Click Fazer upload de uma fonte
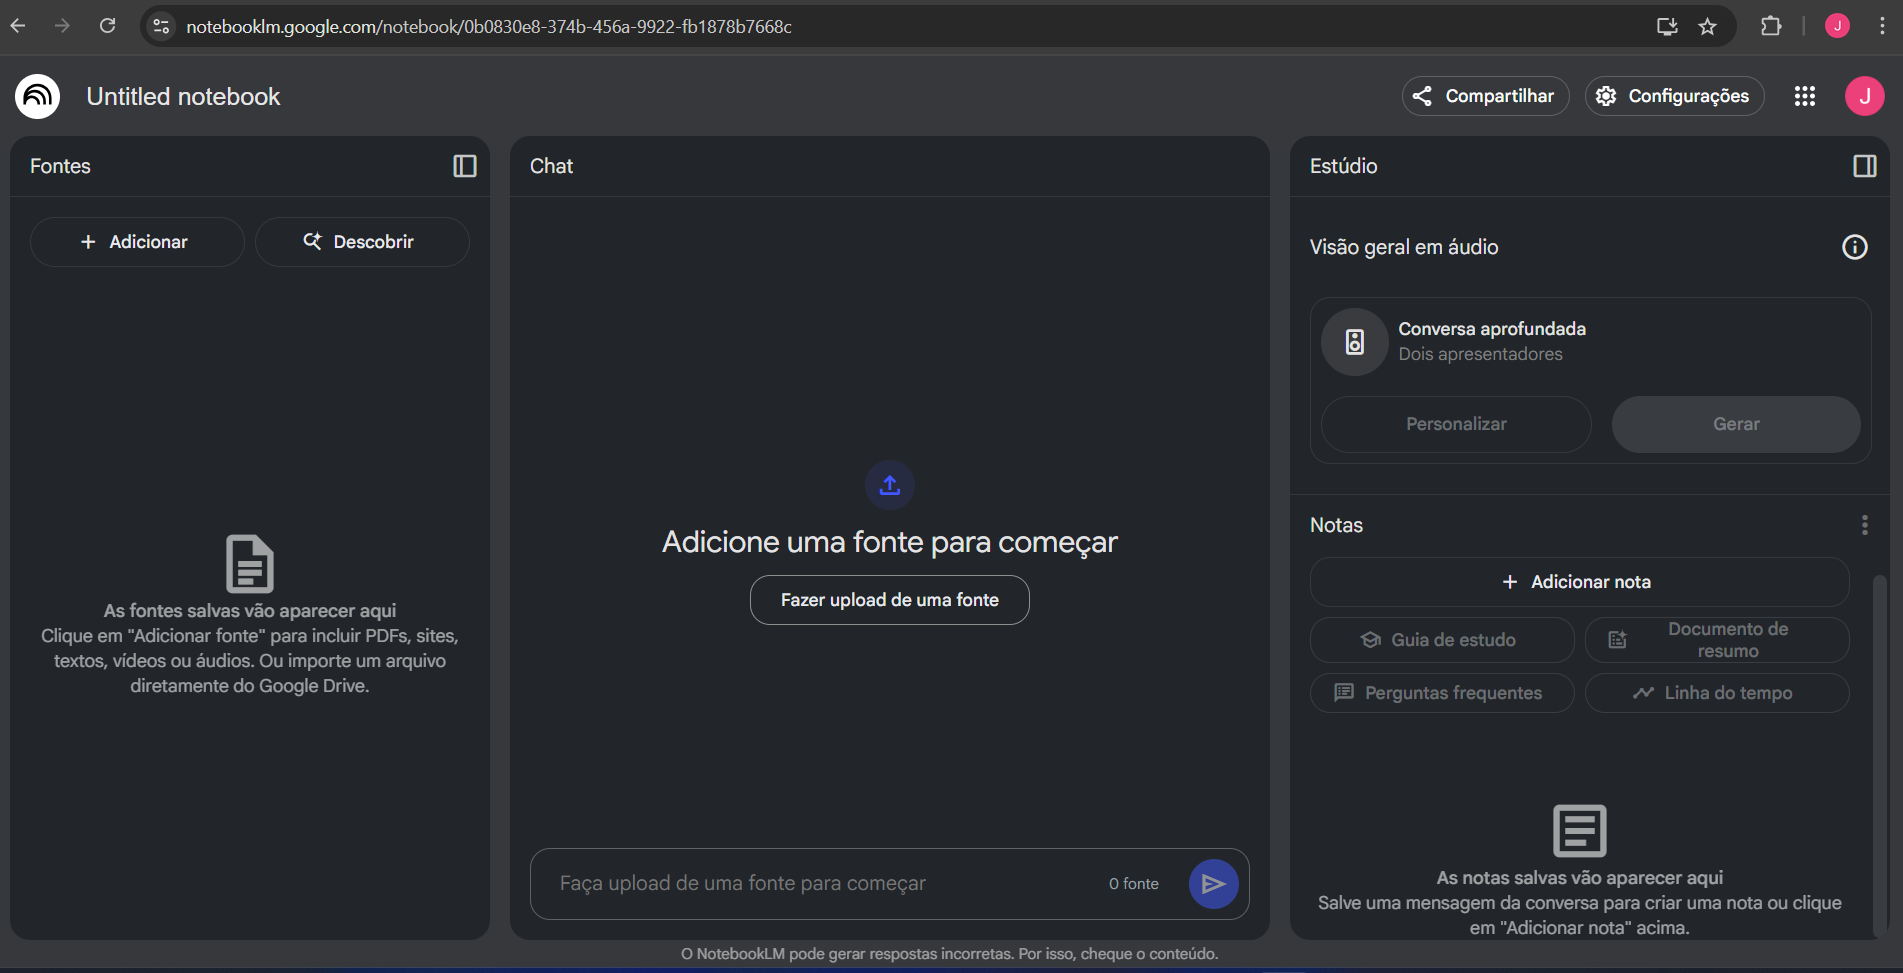Image resolution: width=1903 pixels, height=973 pixels. point(889,600)
